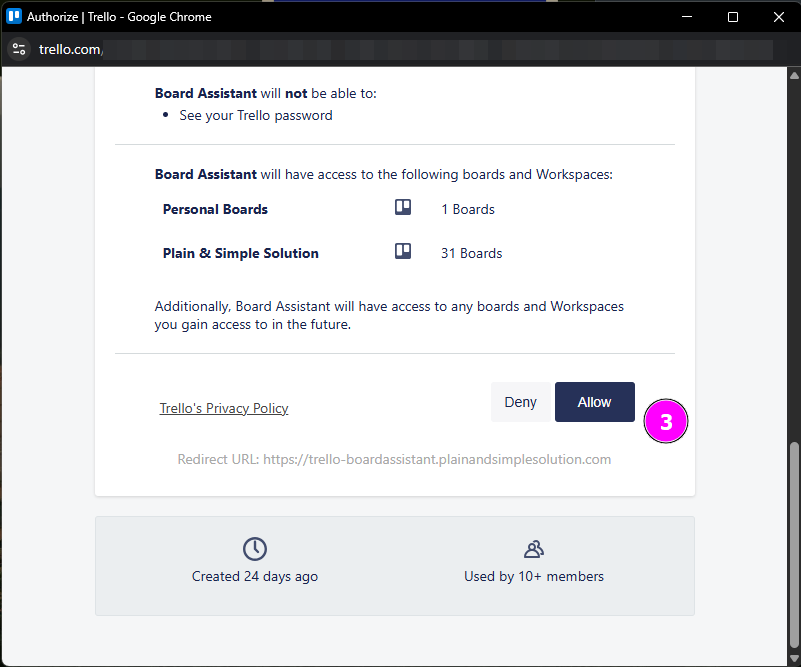The height and width of the screenshot is (667, 801).
Task: Click the 'access to the following boards' heading
Action: pyautogui.click(x=384, y=175)
